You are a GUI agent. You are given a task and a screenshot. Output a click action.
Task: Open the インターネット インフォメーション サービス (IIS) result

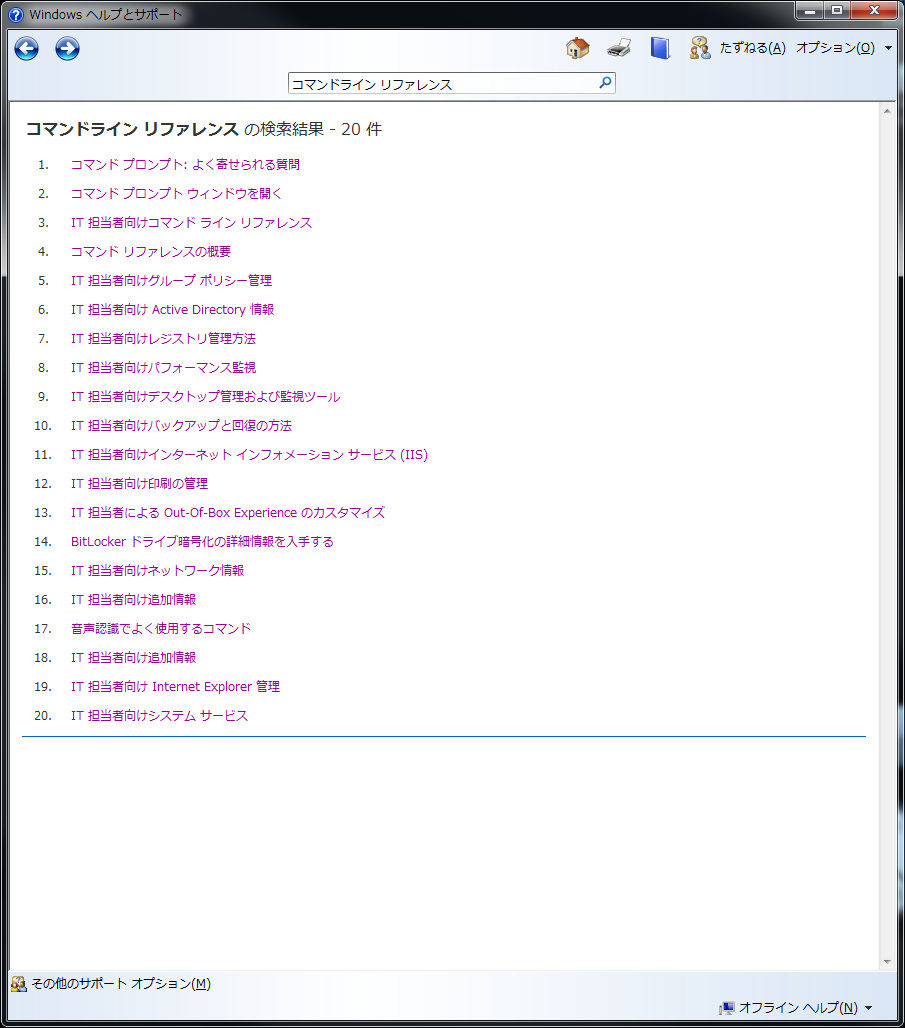point(249,454)
